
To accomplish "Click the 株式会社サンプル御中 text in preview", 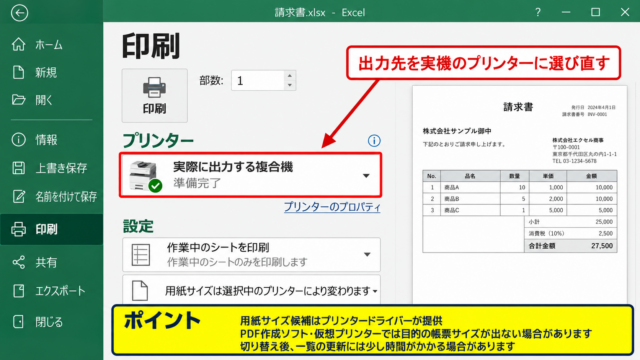I will click(x=457, y=131).
